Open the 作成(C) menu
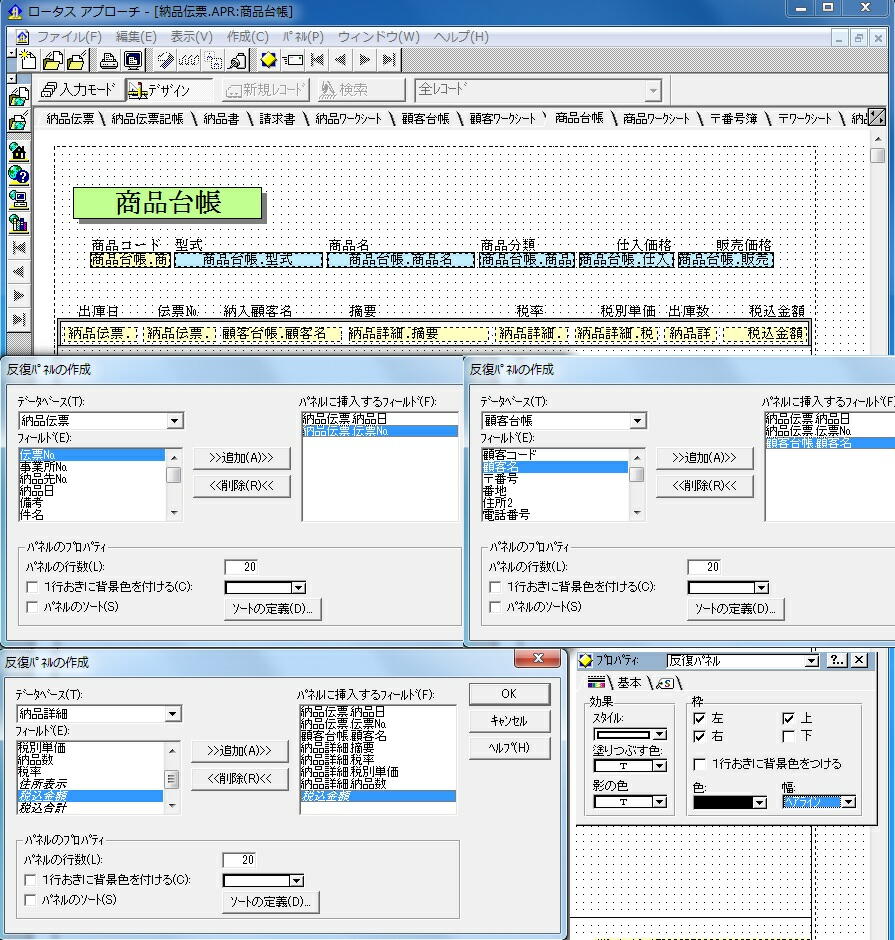This screenshot has height=940, width=895. click(x=248, y=37)
